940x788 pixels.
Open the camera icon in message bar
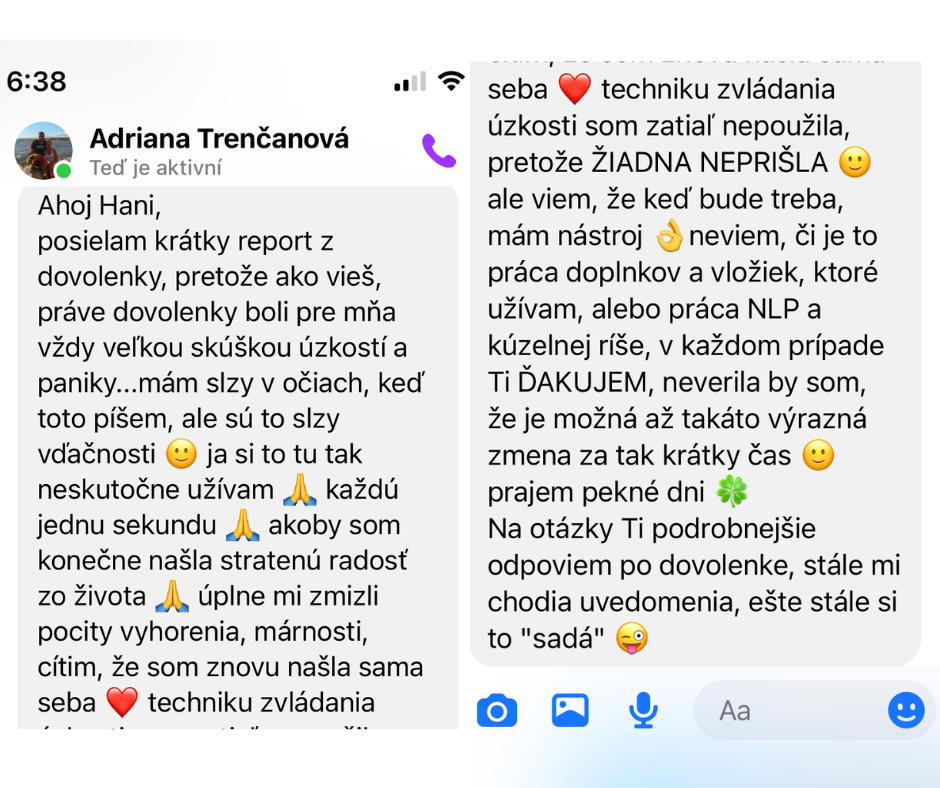click(x=497, y=711)
